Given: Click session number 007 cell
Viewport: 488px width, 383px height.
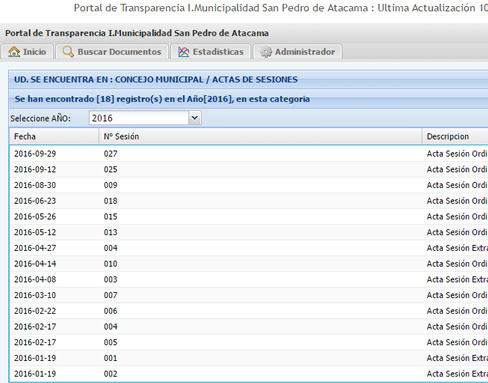Looking at the screenshot, I should [x=110, y=295].
